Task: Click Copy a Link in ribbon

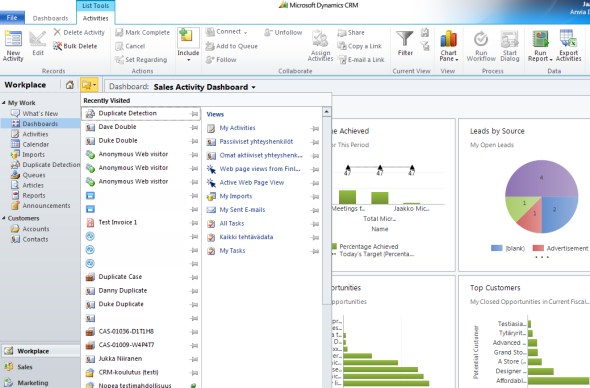Action: [359, 46]
